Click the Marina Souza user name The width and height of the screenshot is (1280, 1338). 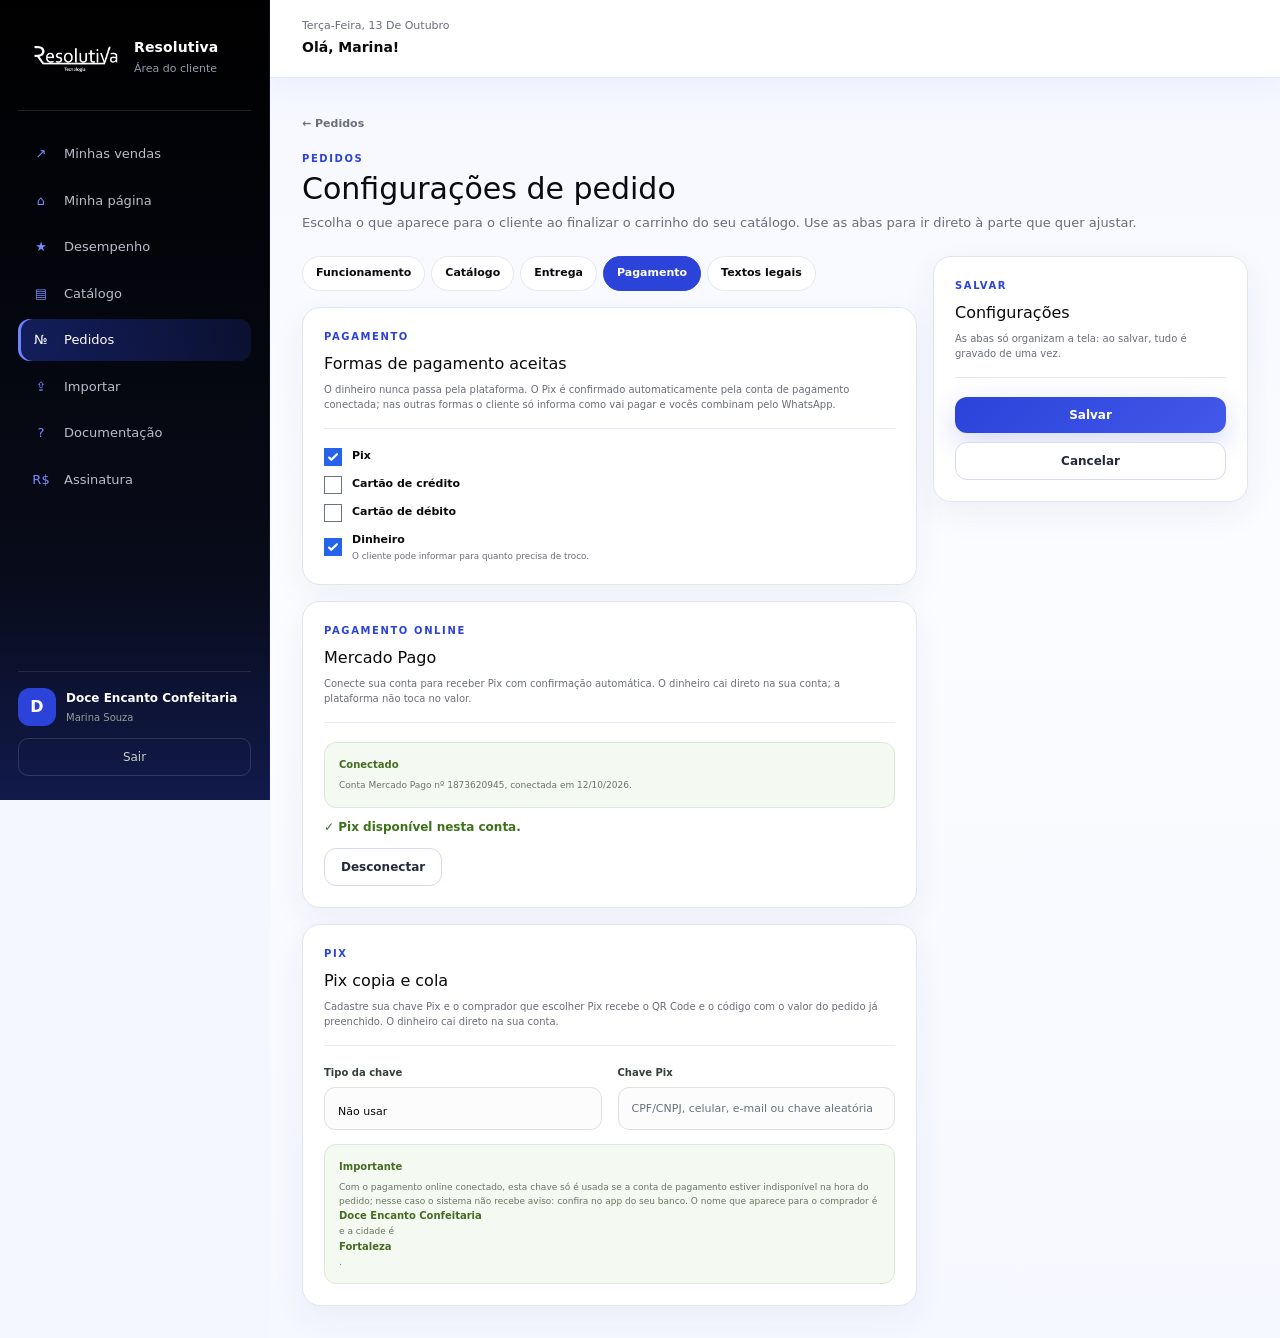(100, 718)
